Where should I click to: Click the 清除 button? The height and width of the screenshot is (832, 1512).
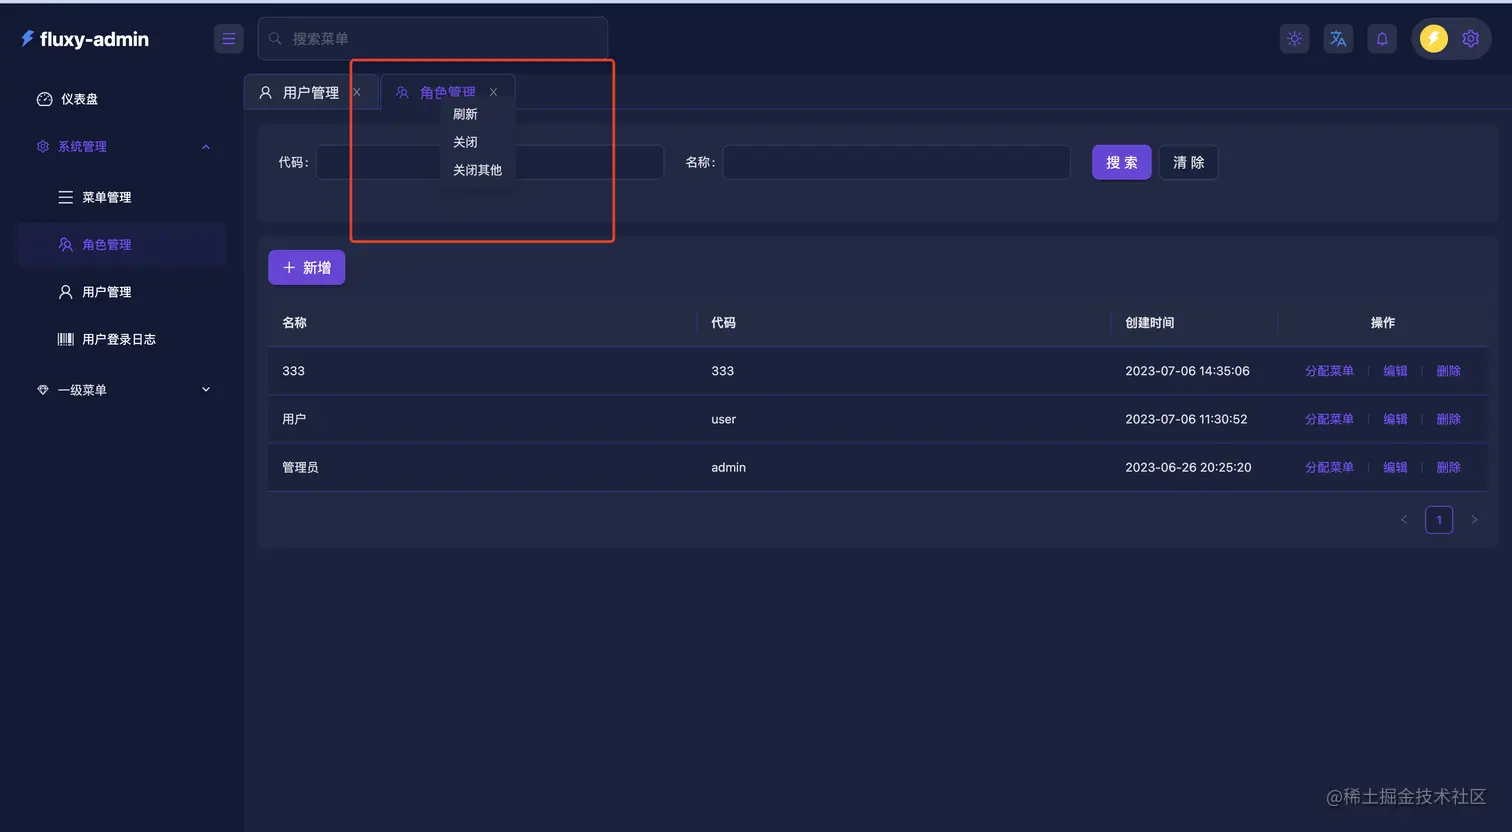(1188, 162)
